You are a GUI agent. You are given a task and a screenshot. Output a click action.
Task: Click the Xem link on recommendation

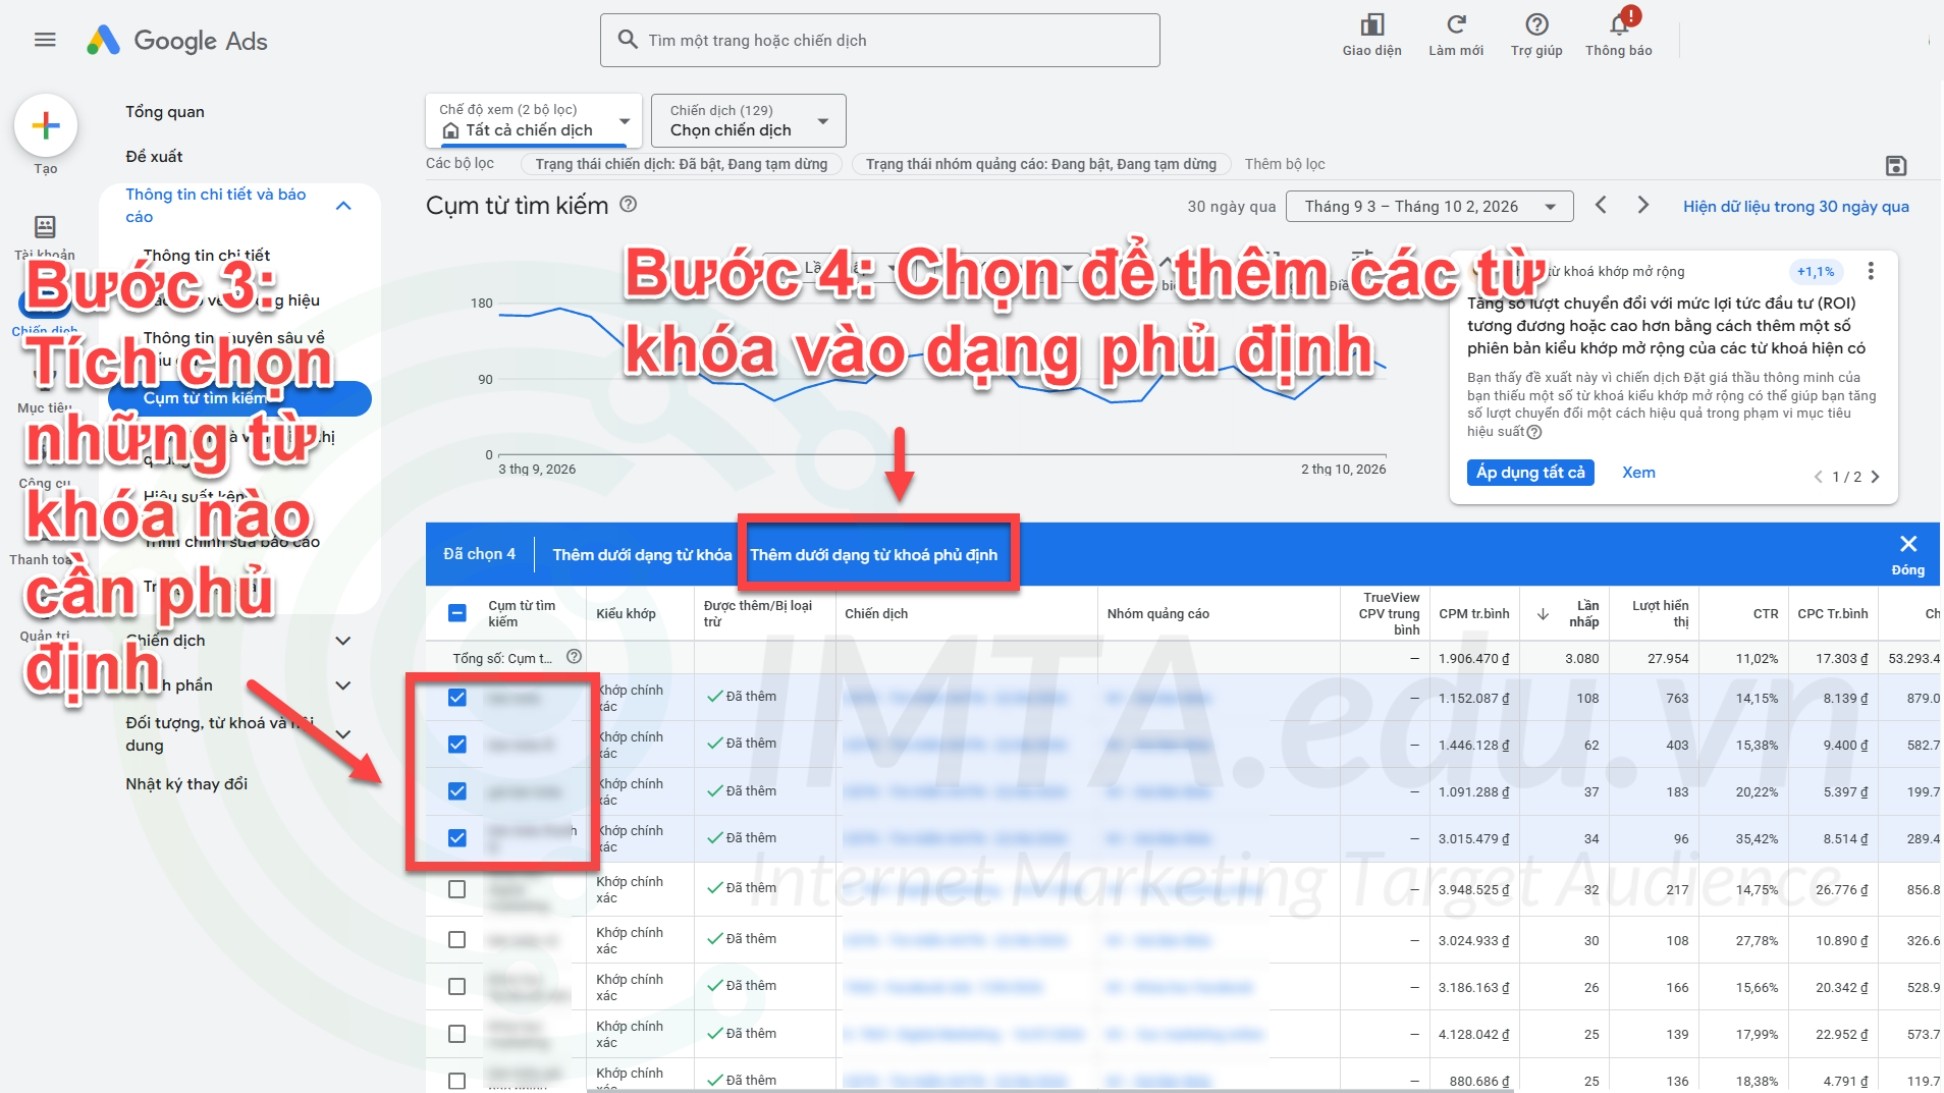tap(1639, 472)
